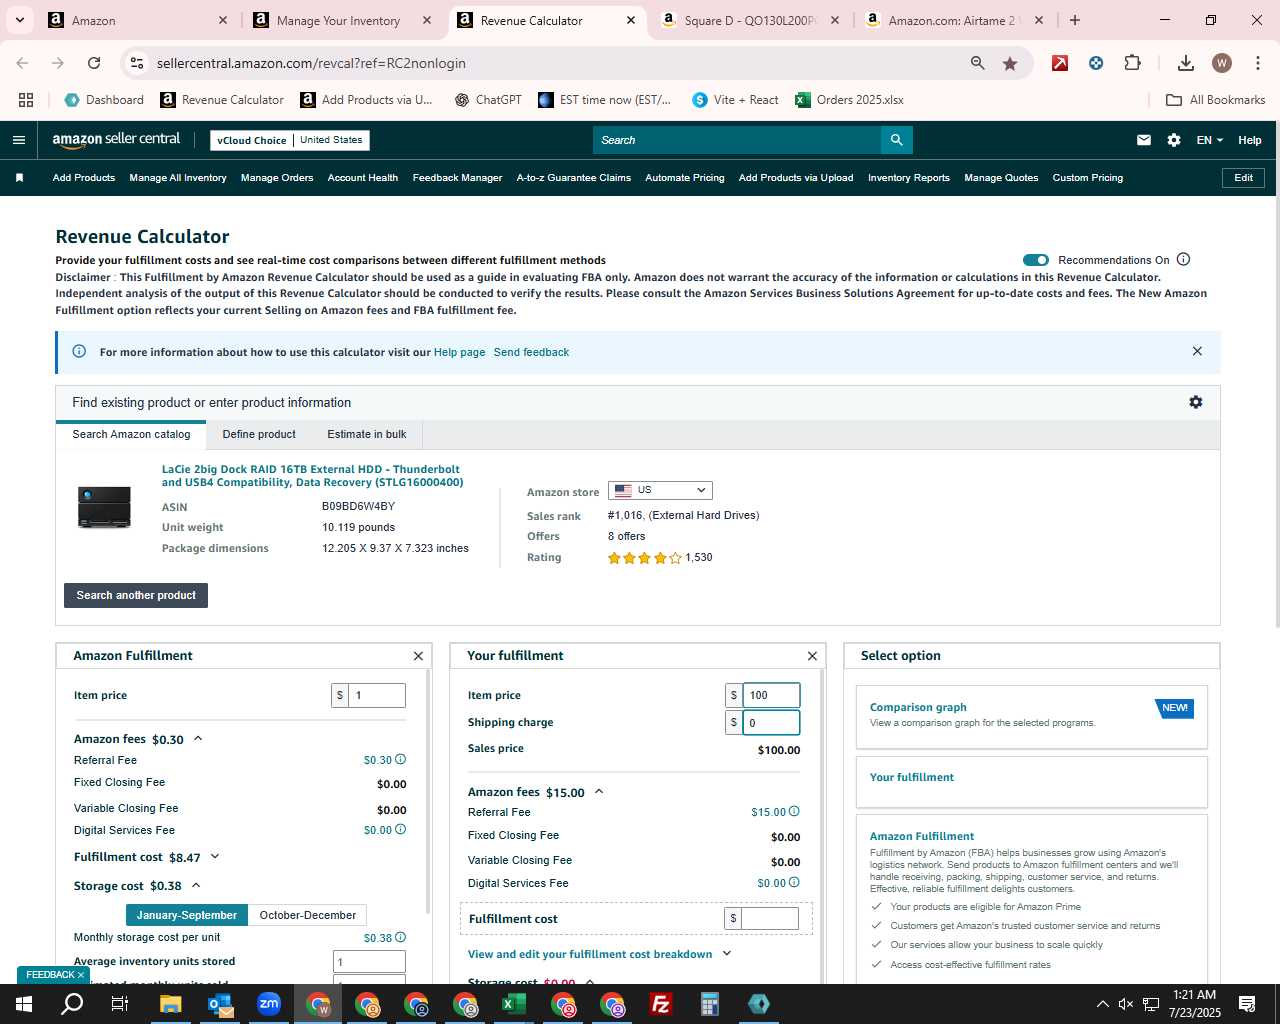The image size is (1280, 1024).
Task: Open the mail messages icon
Action: (1143, 140)
